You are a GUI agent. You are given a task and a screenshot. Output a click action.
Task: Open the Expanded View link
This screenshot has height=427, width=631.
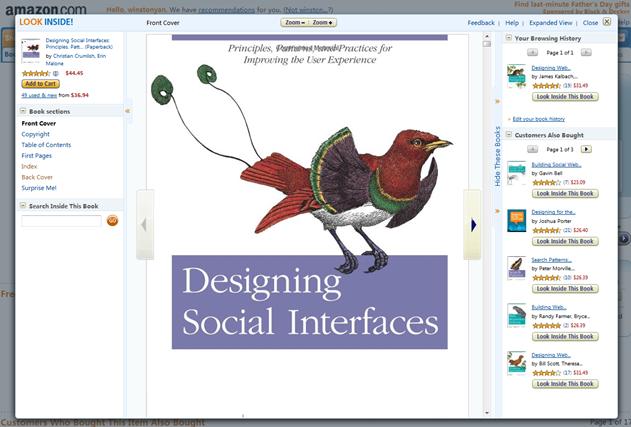pos(551,22)
